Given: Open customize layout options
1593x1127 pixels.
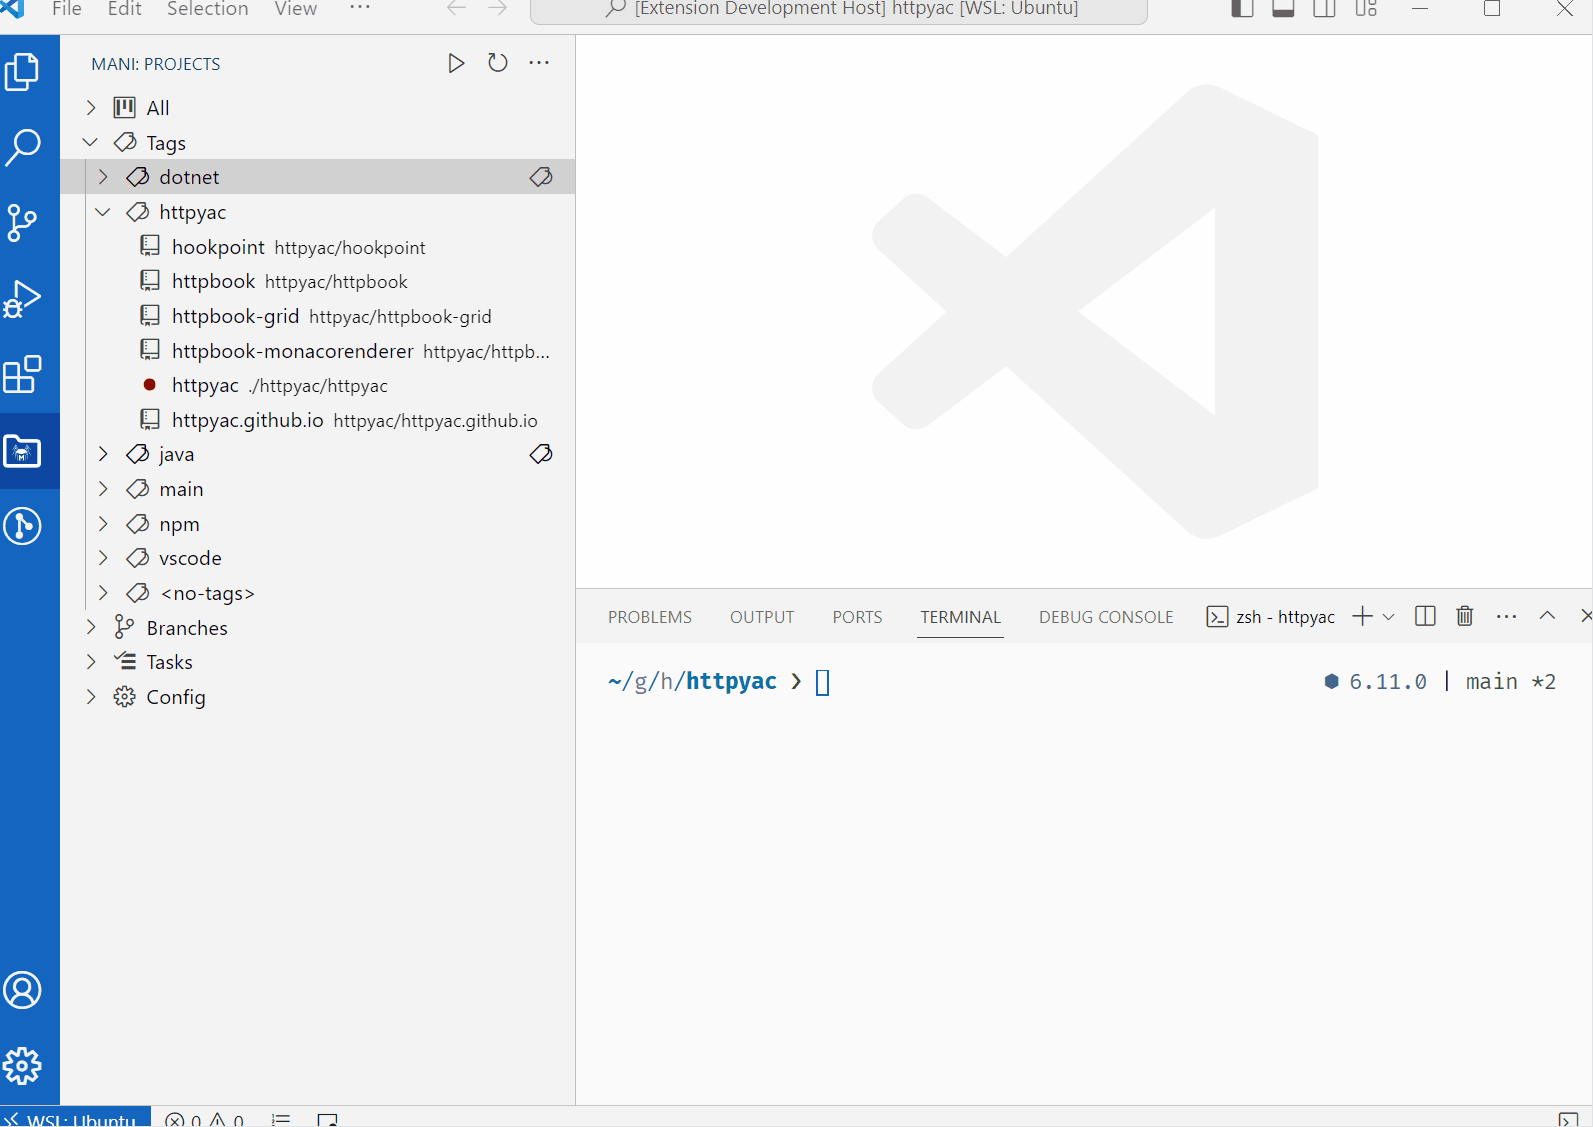Looking at the screenshot, I should point(1367,9).
